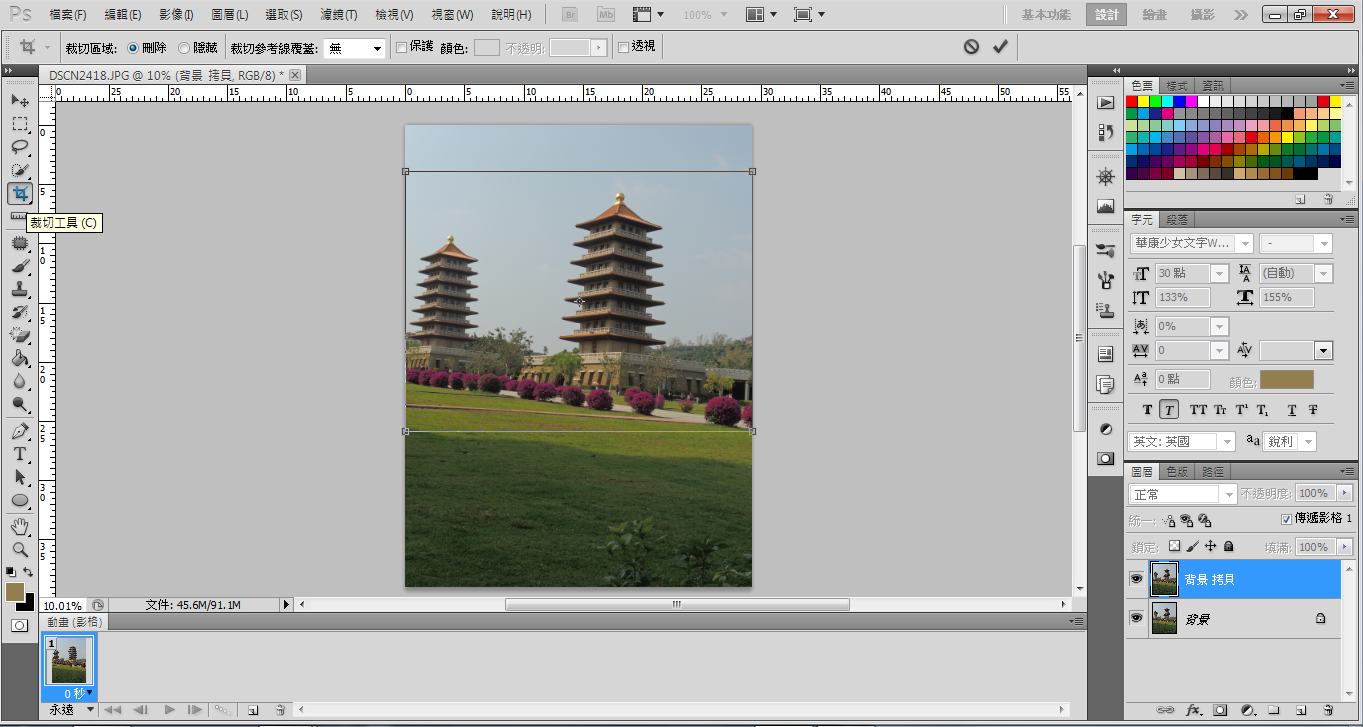Image resolution: width=1363 pixels, height=727 pixels.
Task: Click the foreground color swatch in toolbox
Action: pyautogui.click(x=14, y=591)
